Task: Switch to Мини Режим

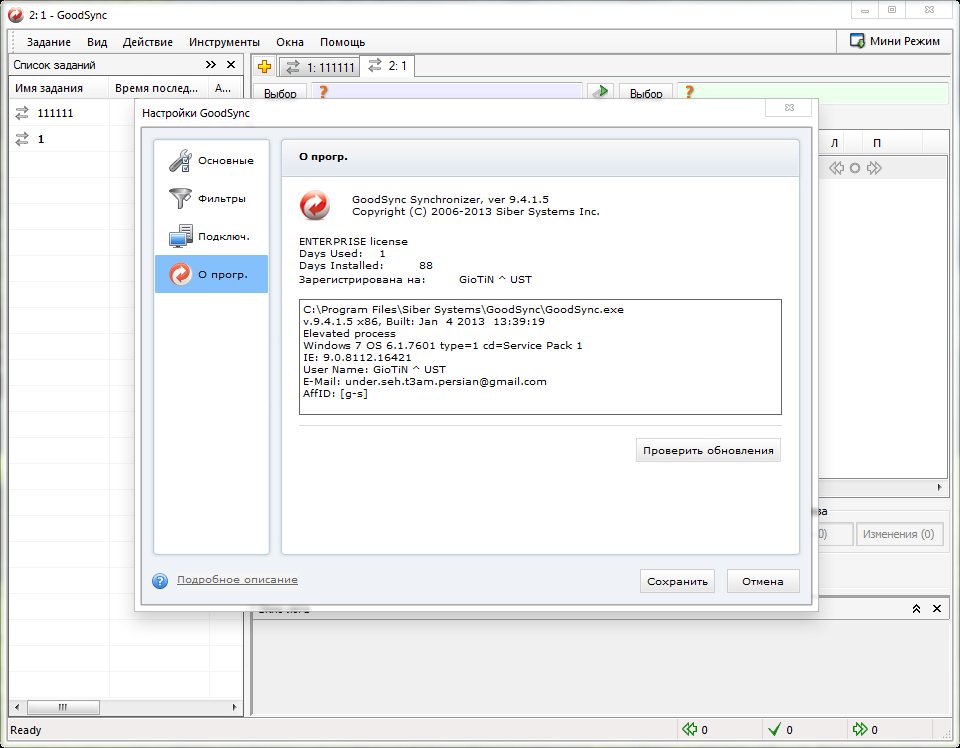Action: pos(895,41)
